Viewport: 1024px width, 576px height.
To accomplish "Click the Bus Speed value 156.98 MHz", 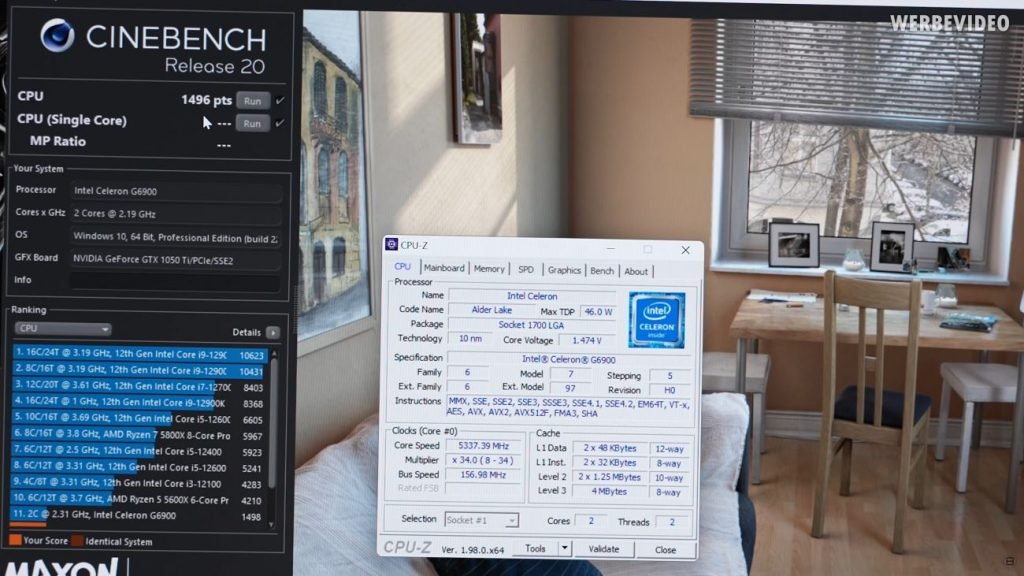I will pyautogui.click(x=483, y=475).
